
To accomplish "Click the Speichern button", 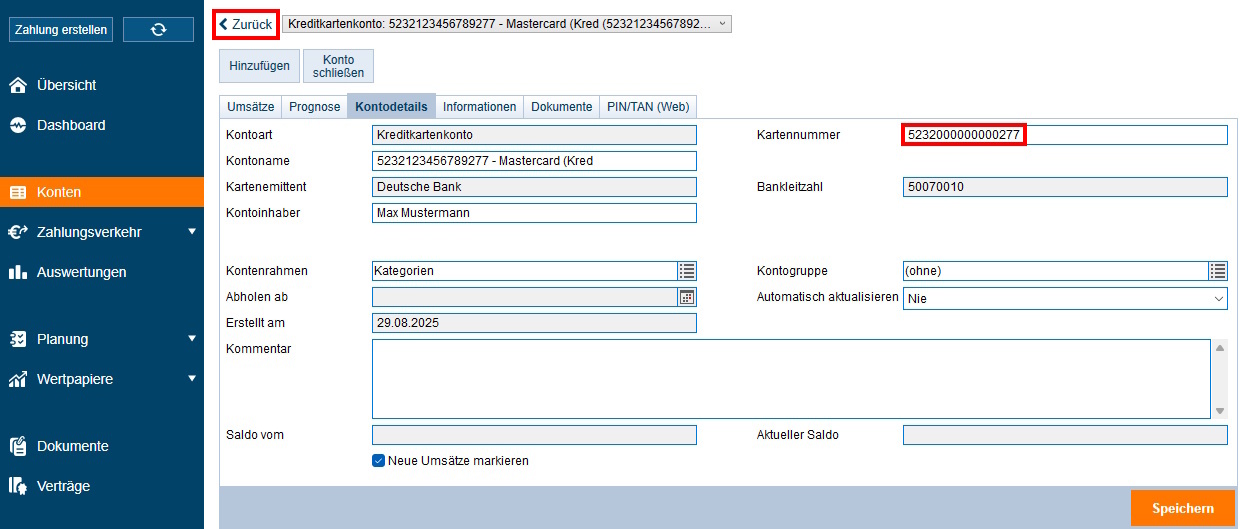I will click(1182, 508).
